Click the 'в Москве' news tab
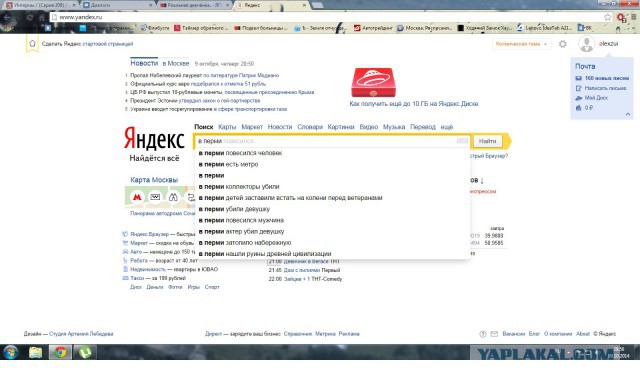This screenshot has height=384, width=640. click(176, 64)
